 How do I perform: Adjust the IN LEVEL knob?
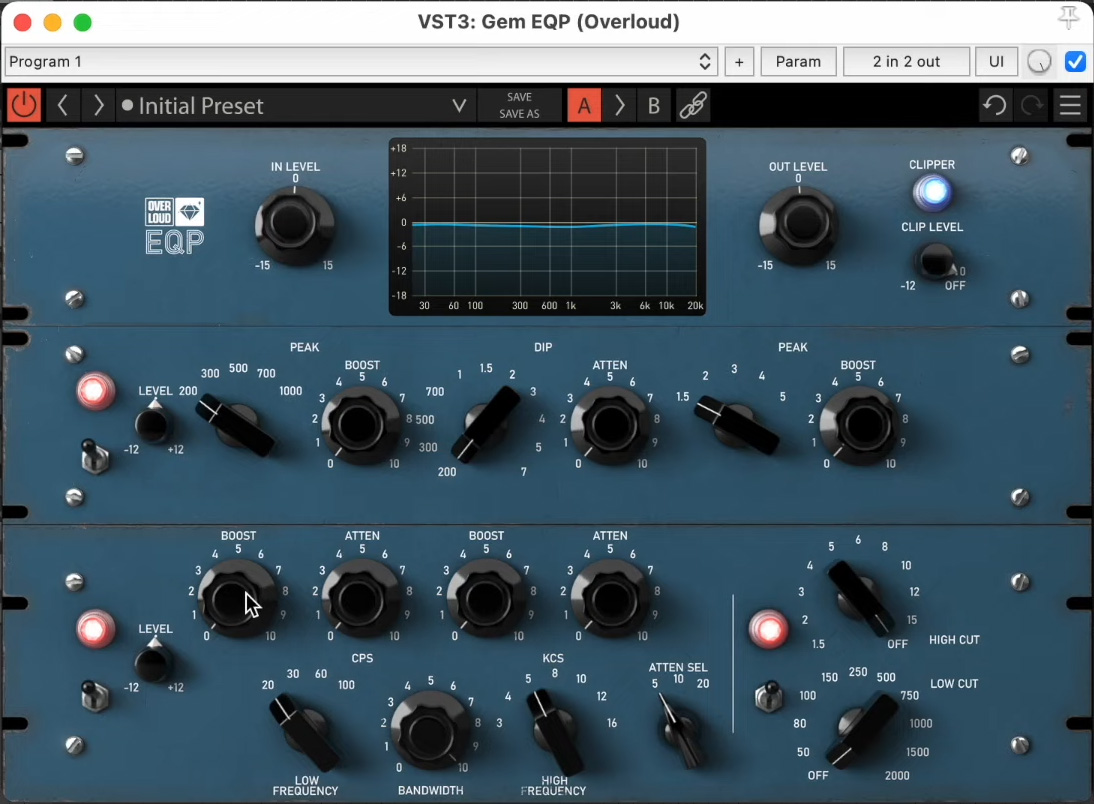click(x=294, y=222)
